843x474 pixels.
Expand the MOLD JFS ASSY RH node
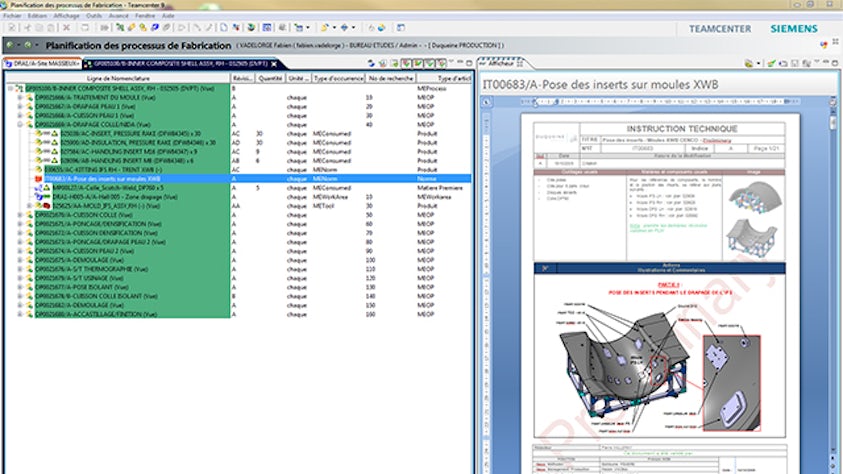coord(29,206)
